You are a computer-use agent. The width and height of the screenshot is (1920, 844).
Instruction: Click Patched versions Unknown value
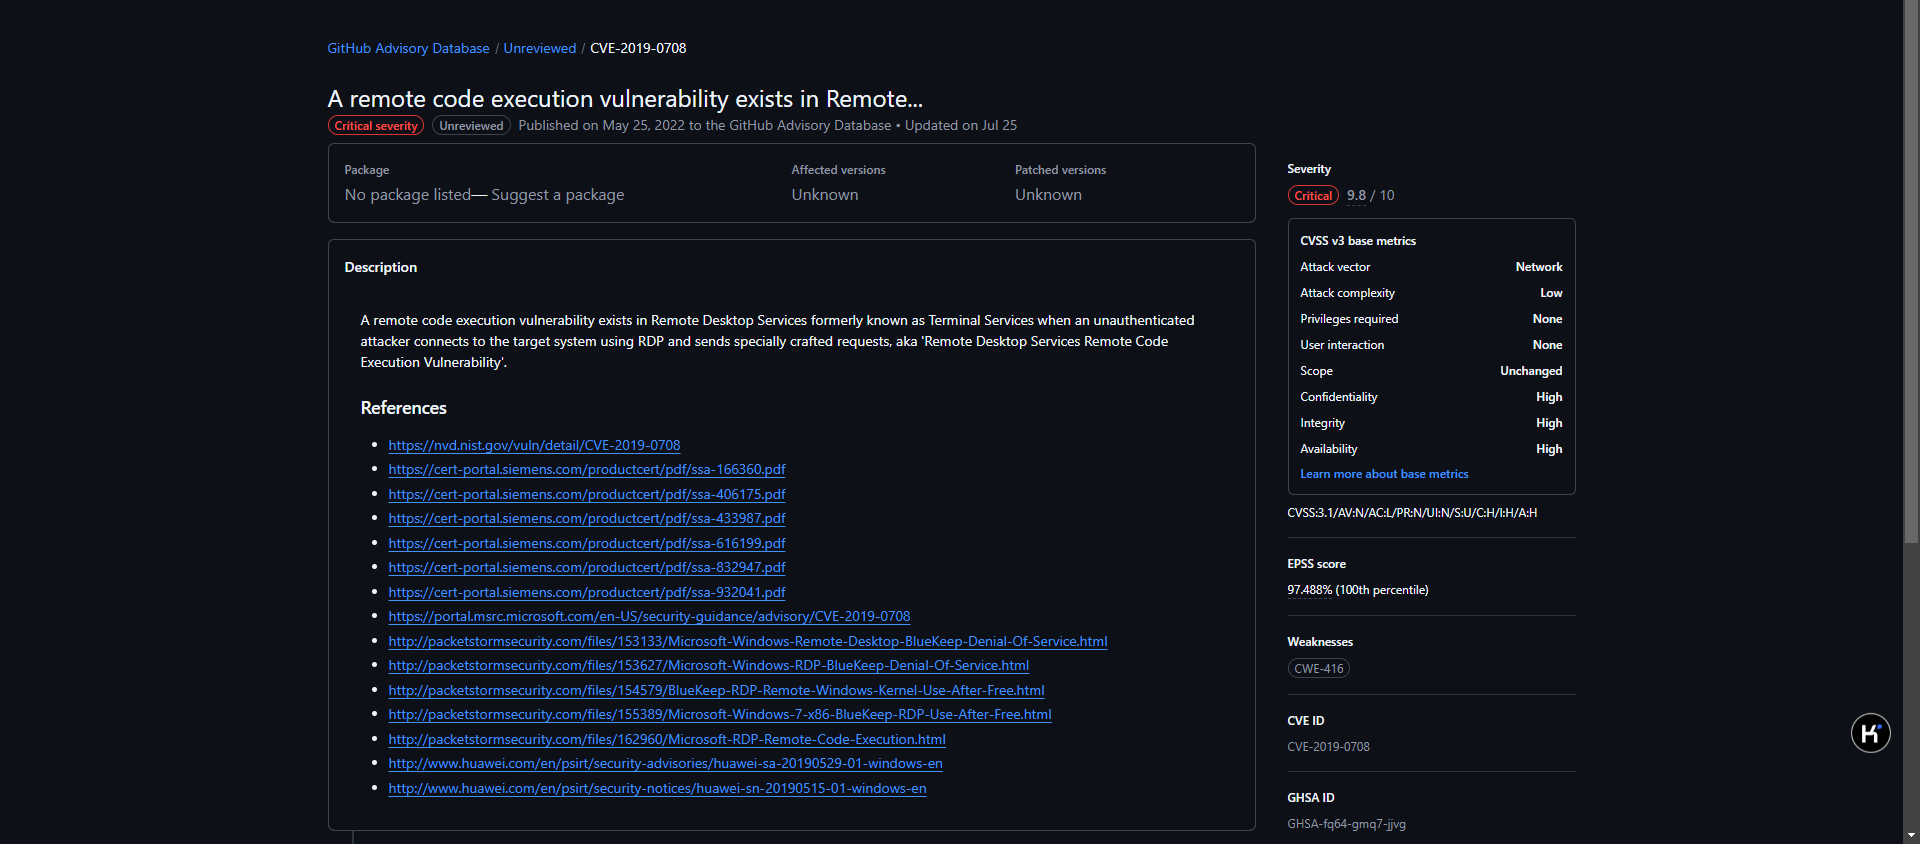1048,195
